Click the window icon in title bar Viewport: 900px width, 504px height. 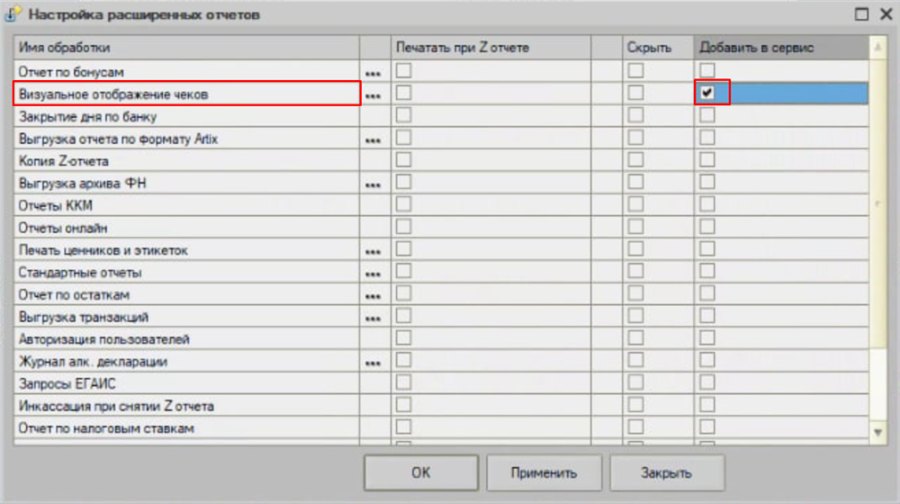click(x=11, y=14)
